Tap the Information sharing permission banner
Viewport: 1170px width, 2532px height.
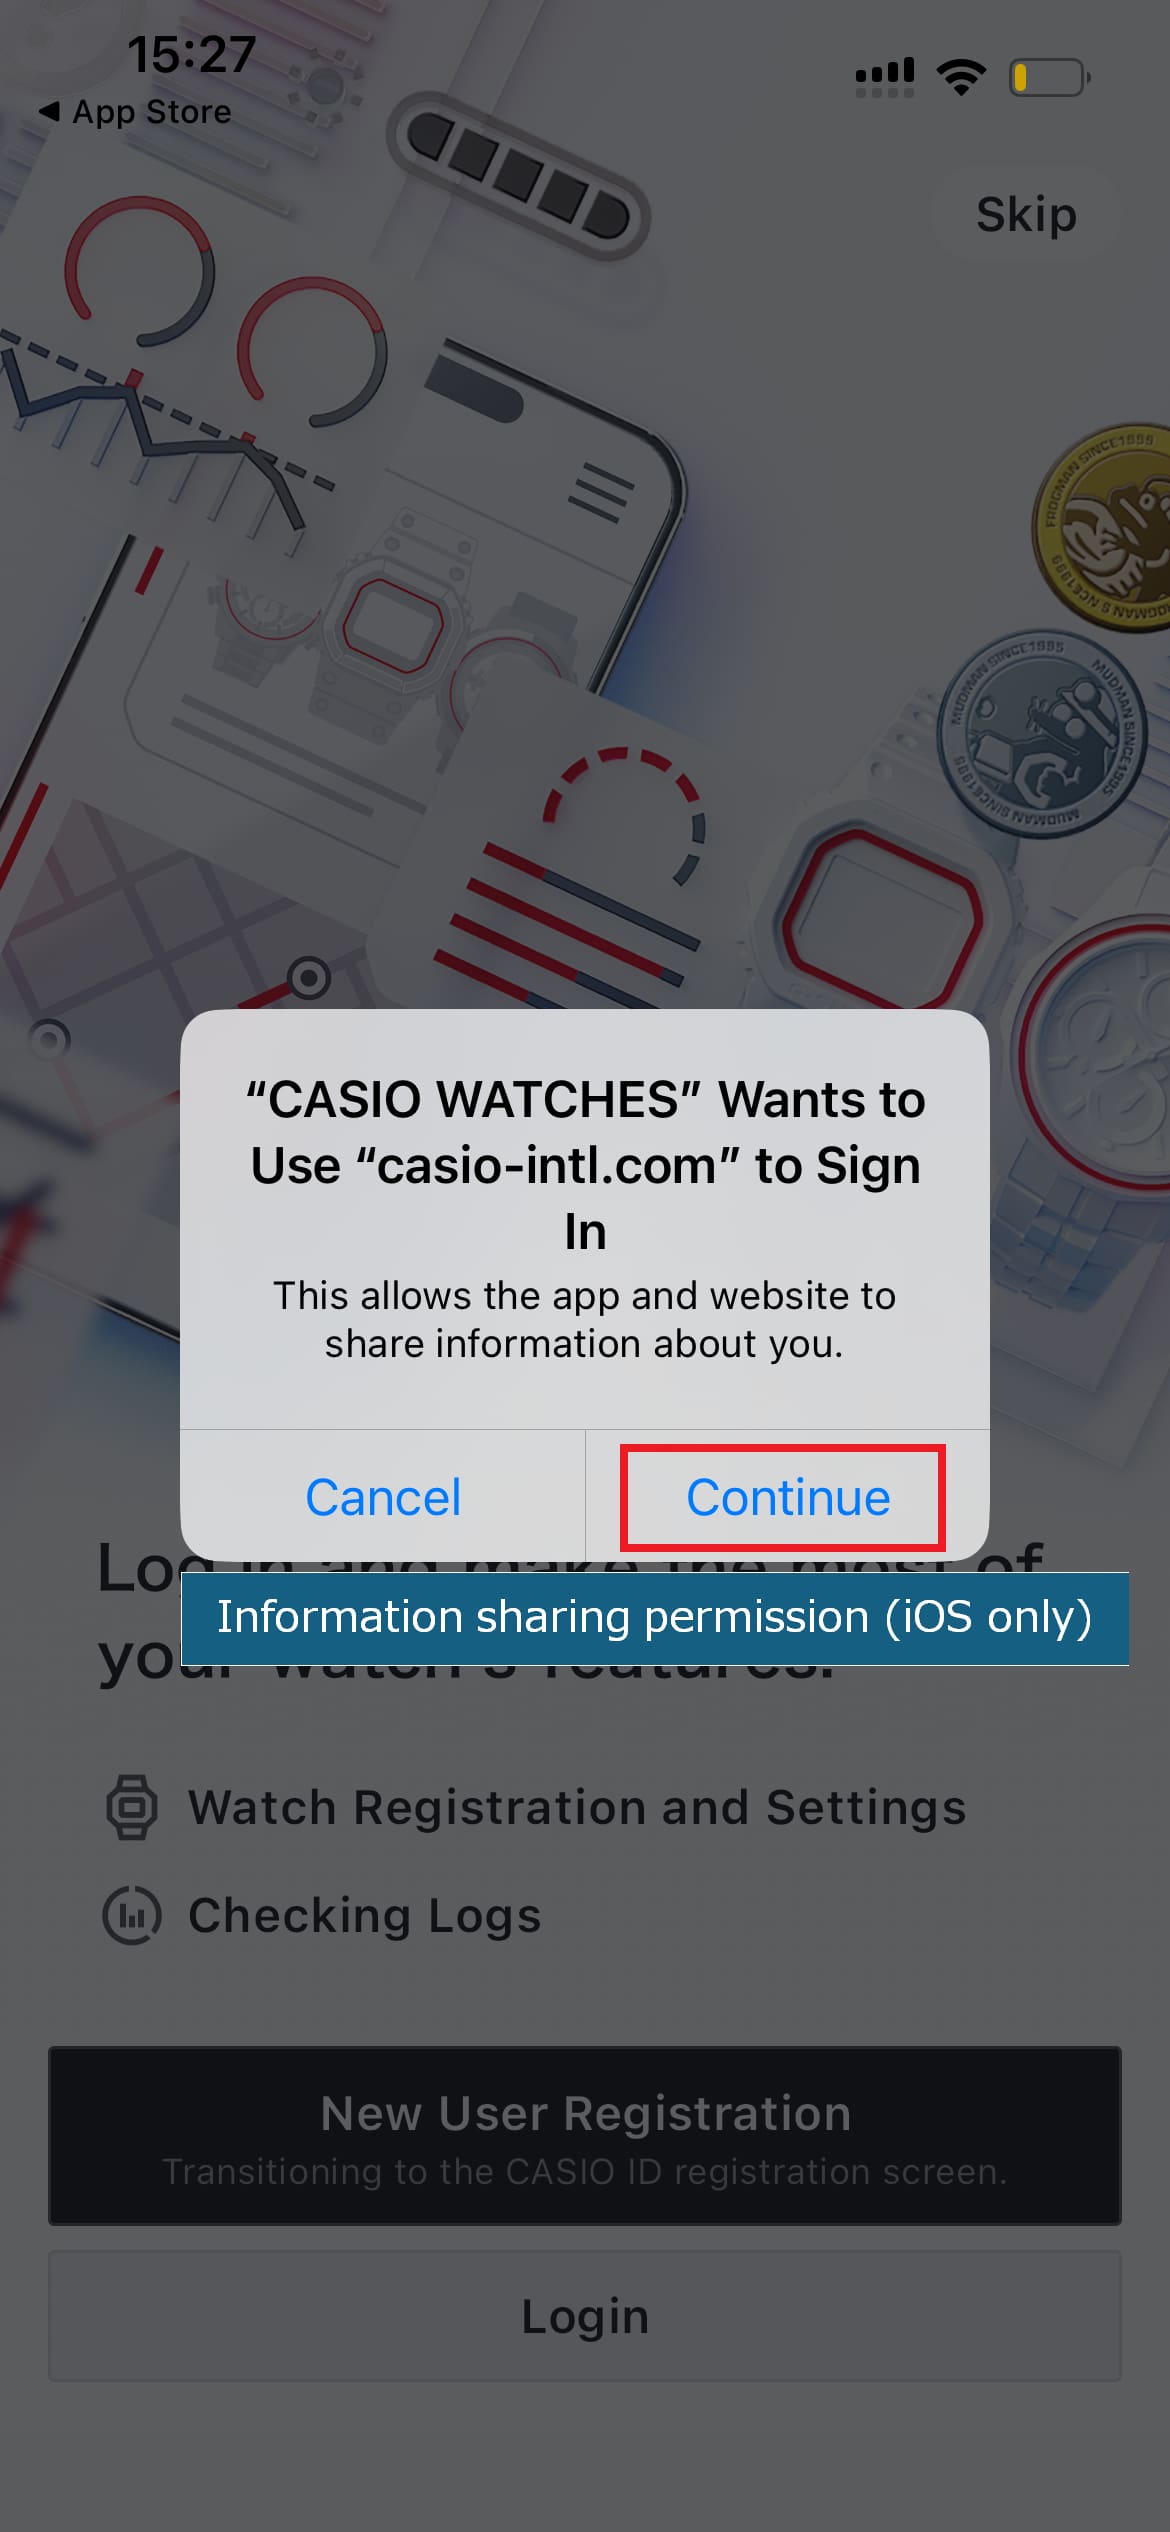click(x=655, y=1618)
